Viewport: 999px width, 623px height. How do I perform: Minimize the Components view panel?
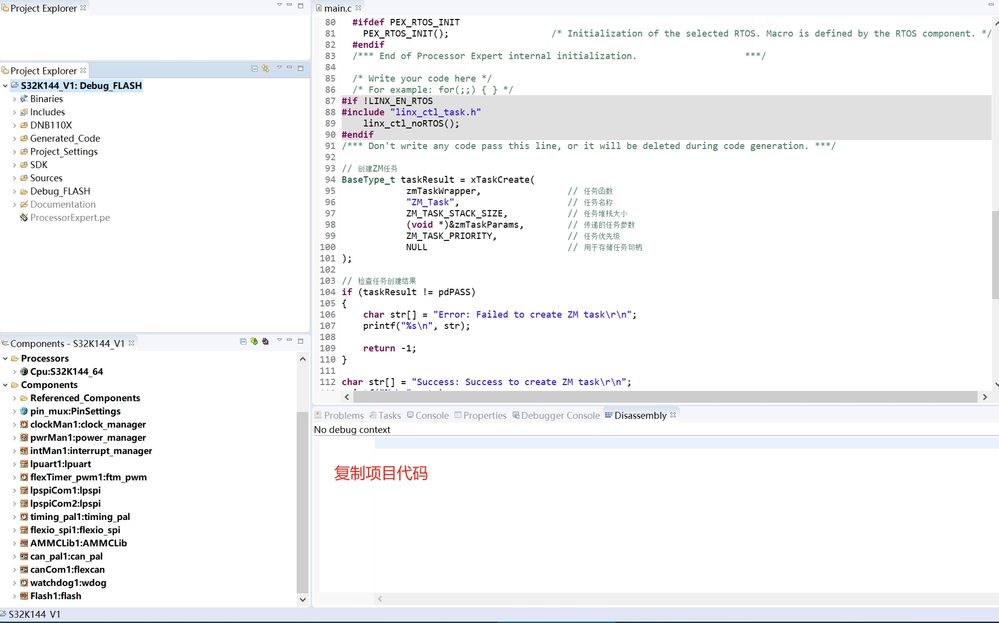point(289,341)
